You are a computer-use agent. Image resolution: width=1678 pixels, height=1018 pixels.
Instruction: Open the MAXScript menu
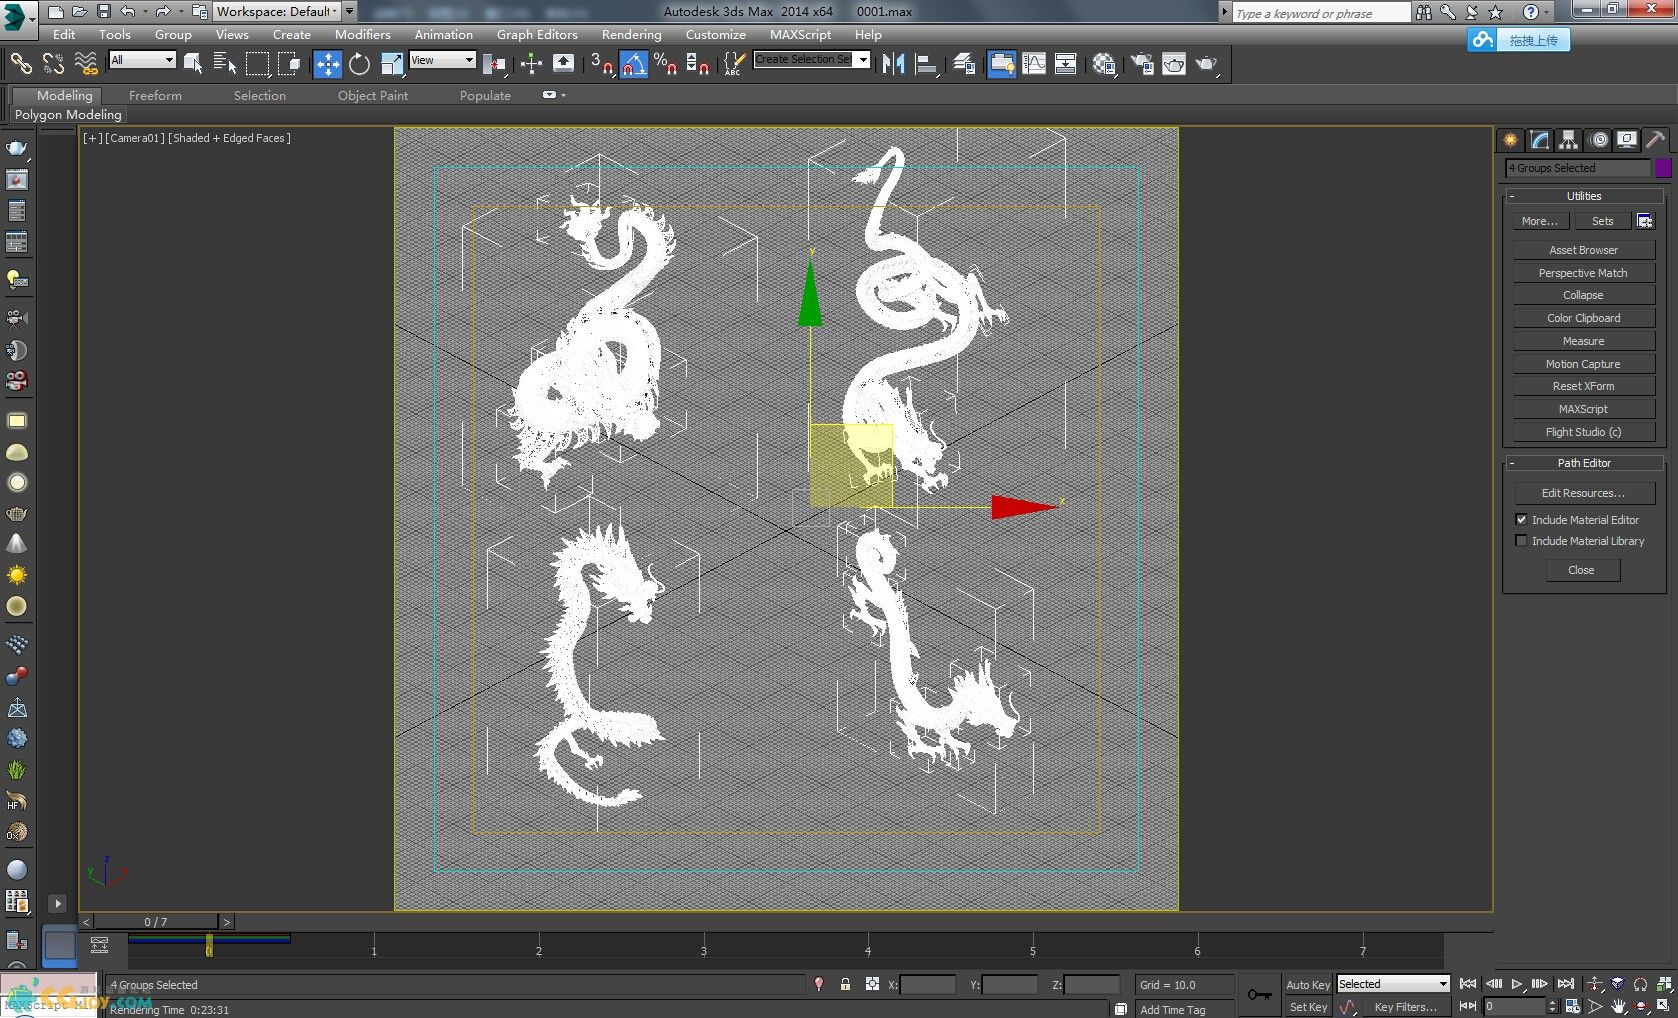pos(800,34)
